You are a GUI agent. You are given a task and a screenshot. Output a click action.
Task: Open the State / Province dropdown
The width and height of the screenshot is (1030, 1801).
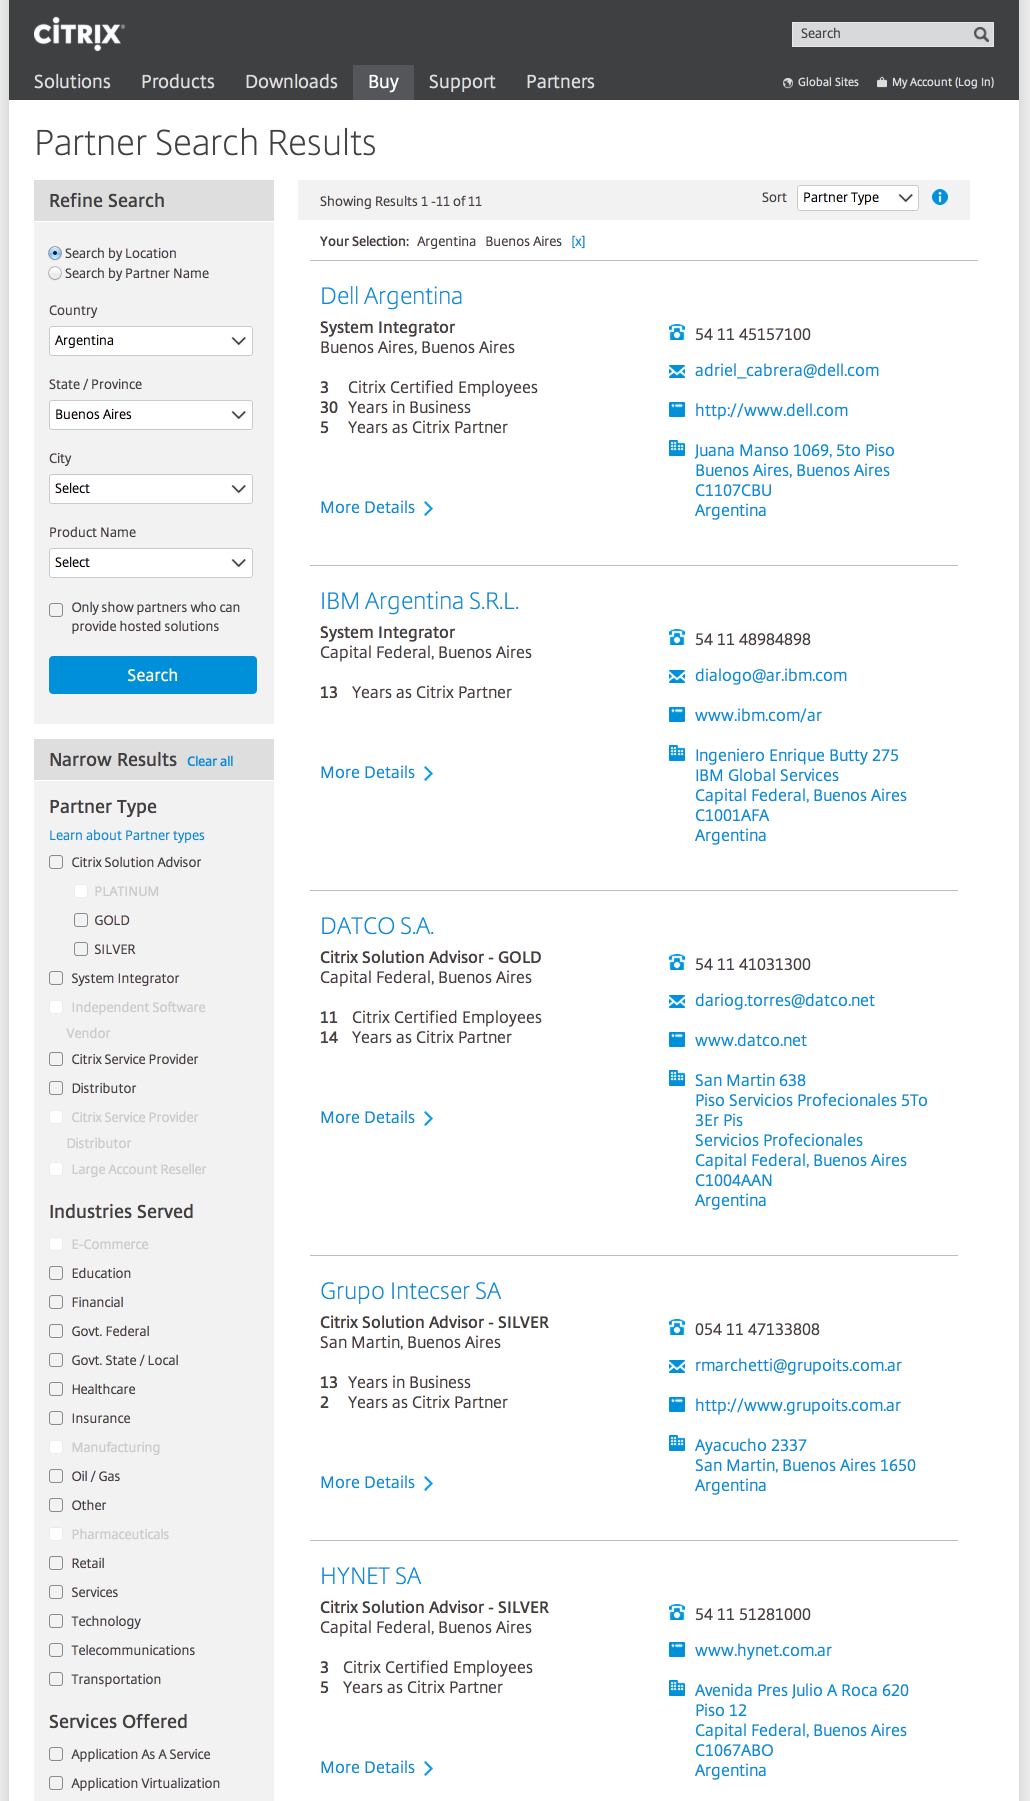point(151,415)
